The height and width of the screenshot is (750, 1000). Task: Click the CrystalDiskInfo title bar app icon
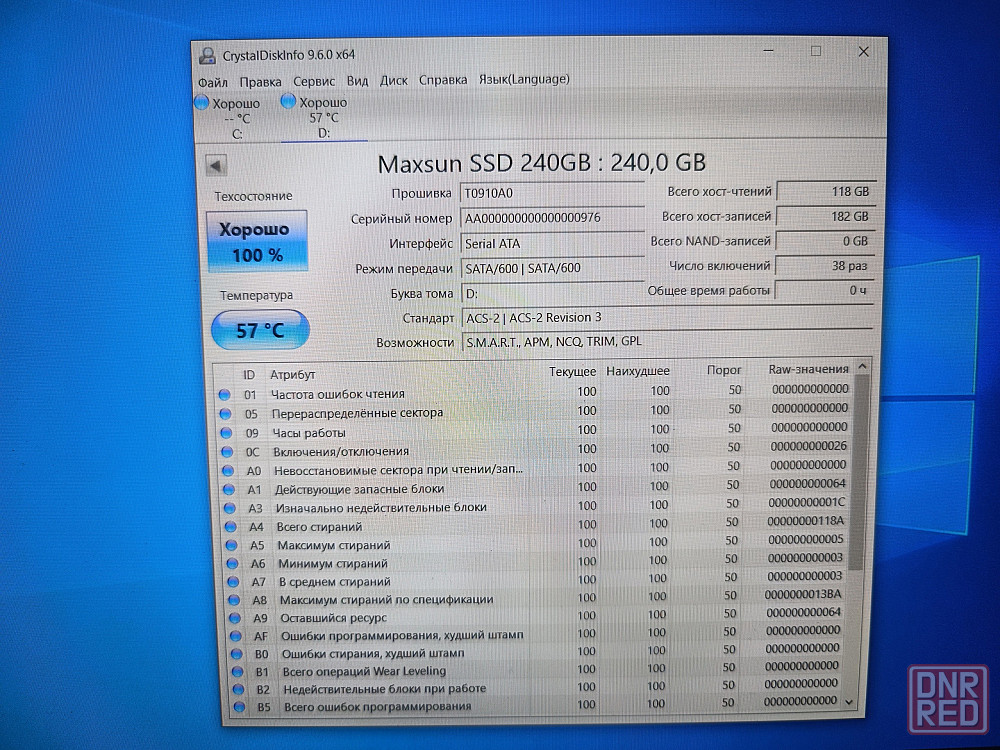tap(207, 55)
